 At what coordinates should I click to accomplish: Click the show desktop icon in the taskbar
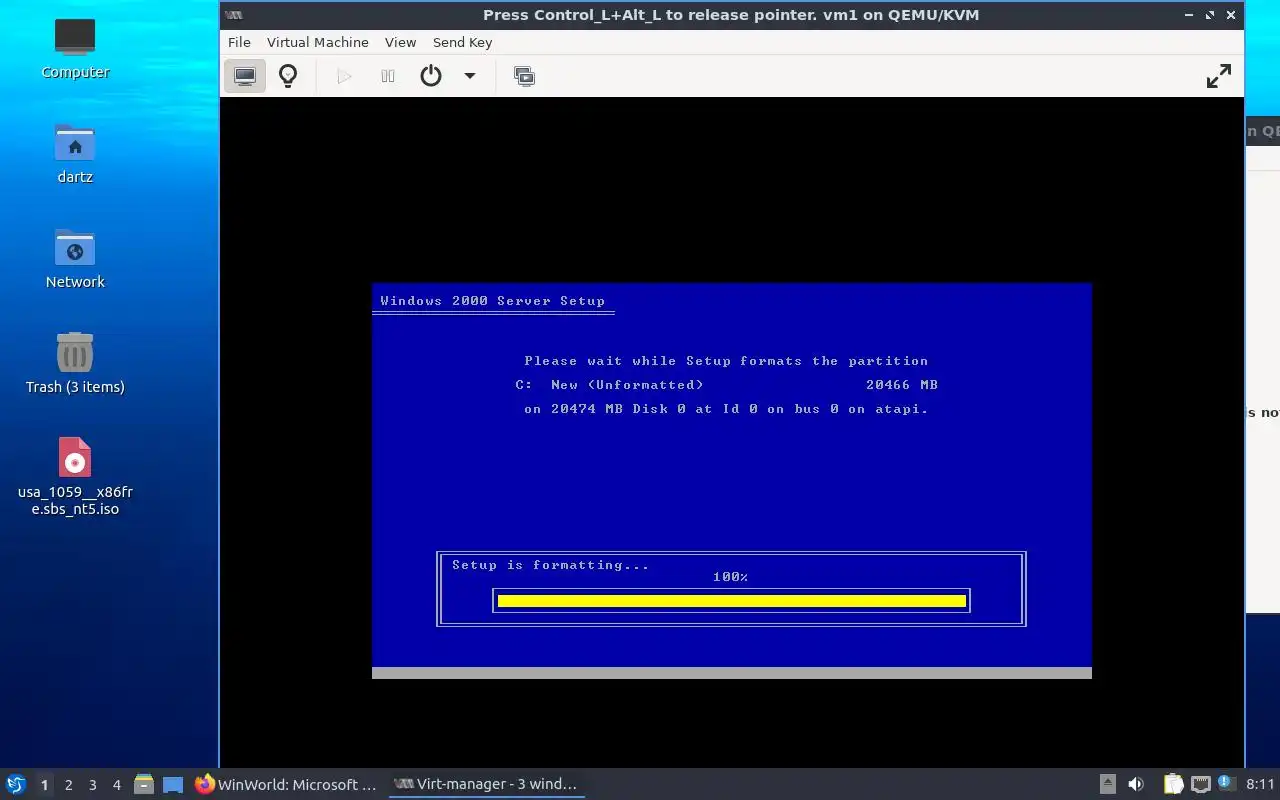pos(173,785)
